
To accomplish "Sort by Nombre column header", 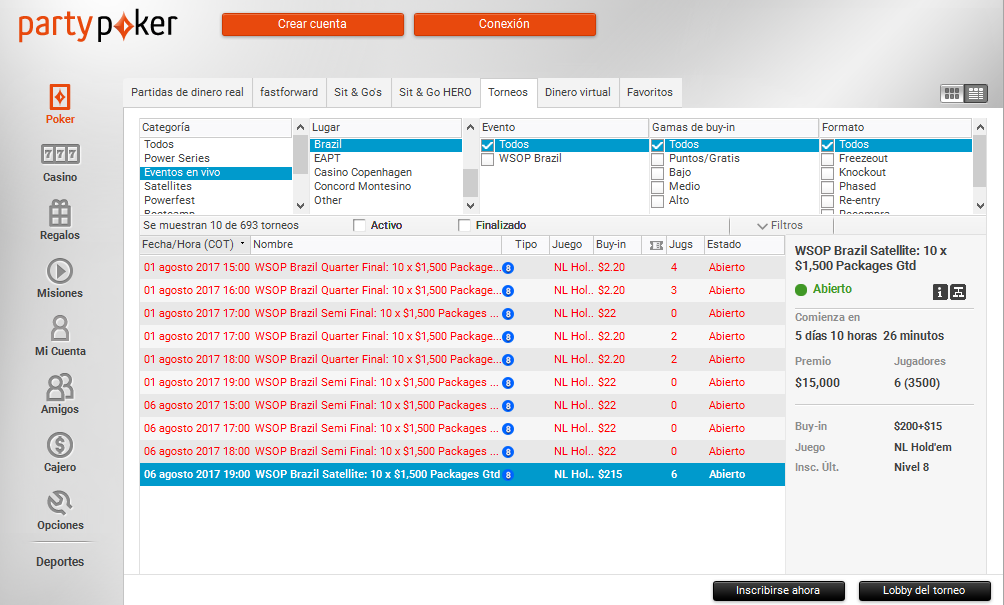I will click(376, 245).
